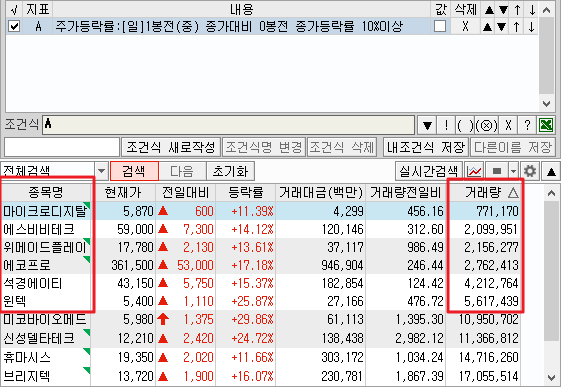The height and width of the screenshot is (387, 561).
Task: Click the results list scrollbar up arrow
Action: click(x=551, y=194)
